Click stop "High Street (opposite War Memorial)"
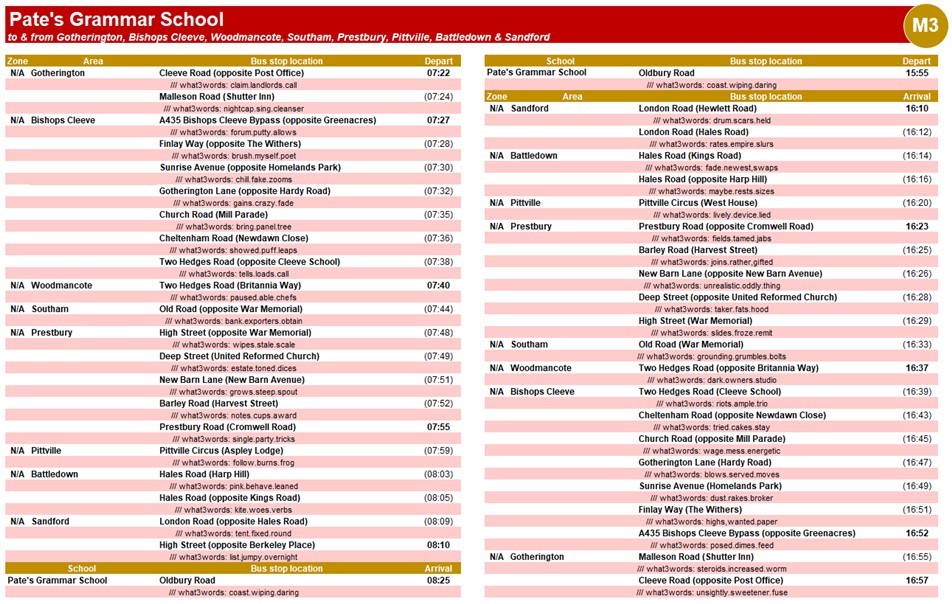This screenshot has width=952, height=604. pos(236,333)
